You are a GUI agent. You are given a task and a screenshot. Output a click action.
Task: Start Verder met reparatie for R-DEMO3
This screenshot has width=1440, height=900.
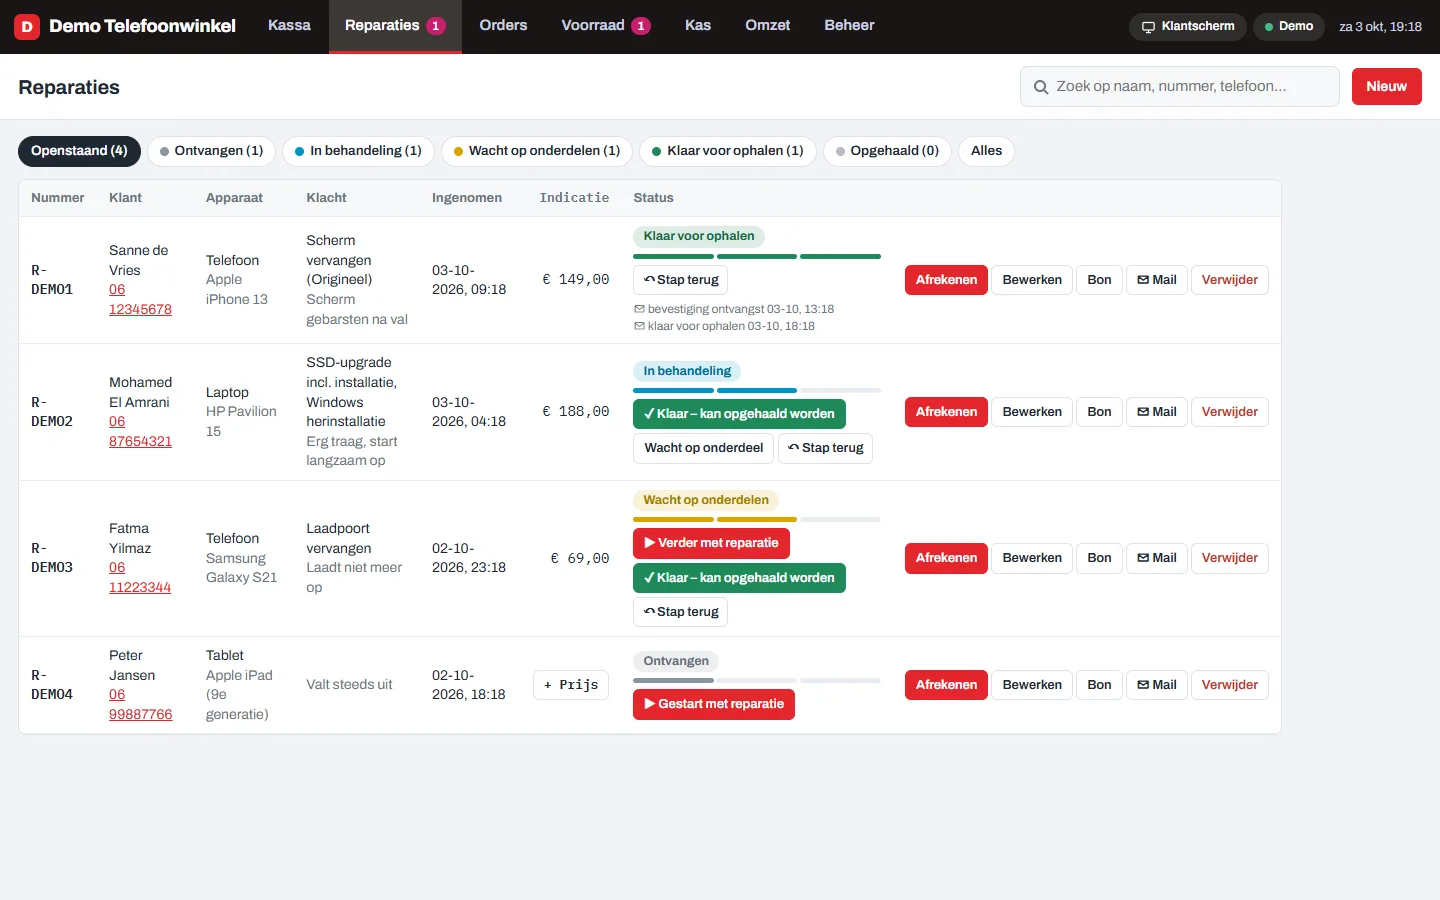[x=711, y=543]
